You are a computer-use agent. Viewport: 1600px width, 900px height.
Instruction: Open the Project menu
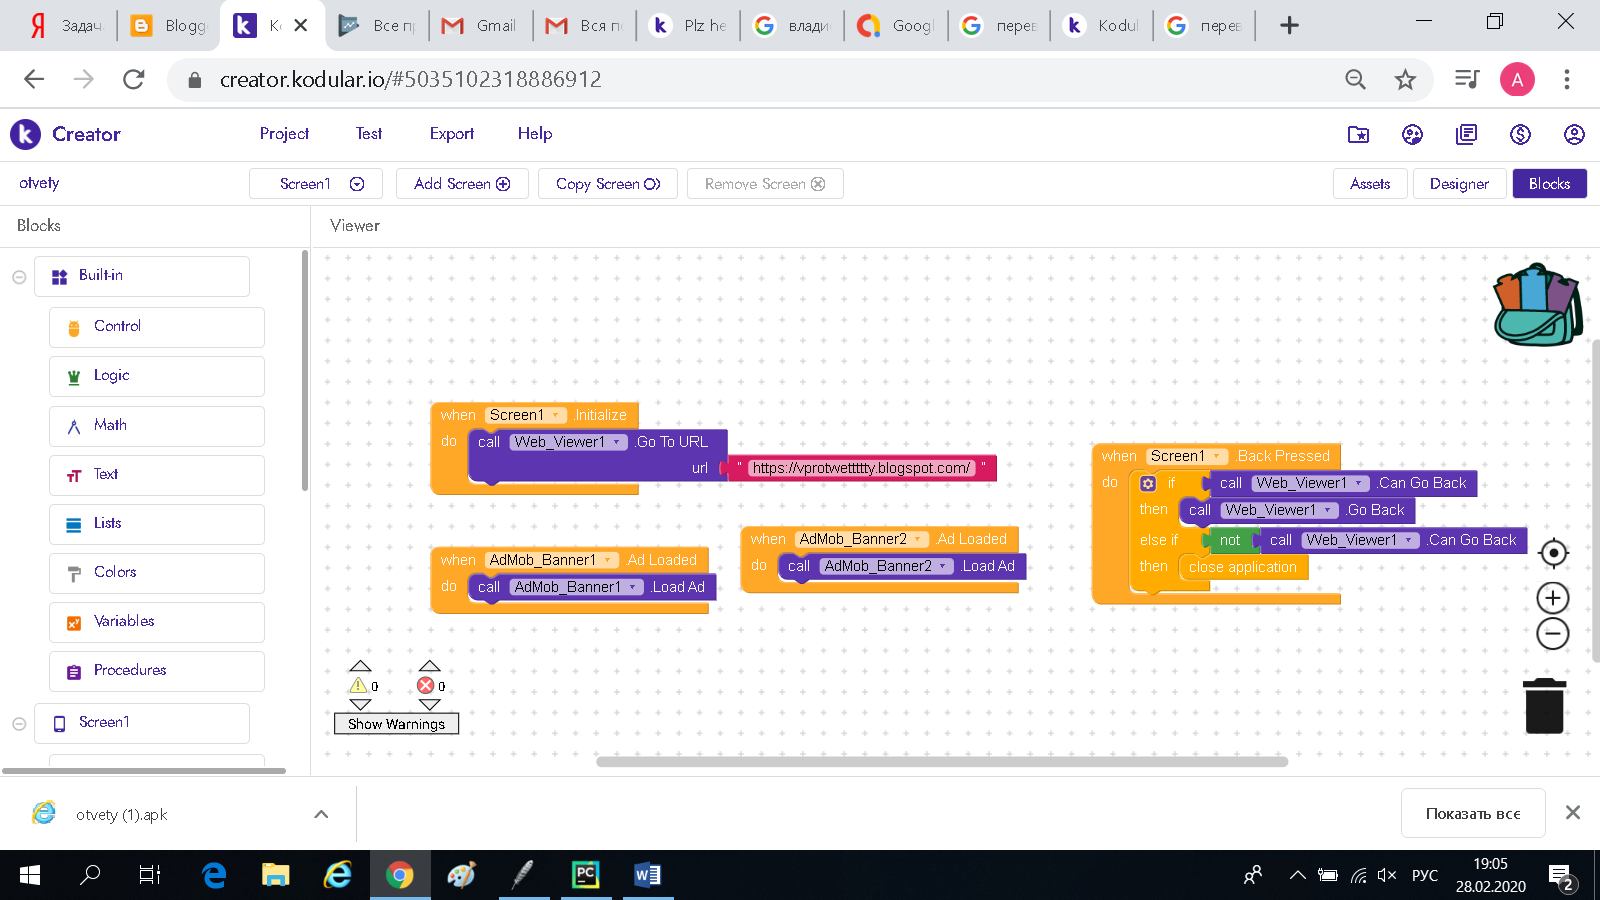284,134
